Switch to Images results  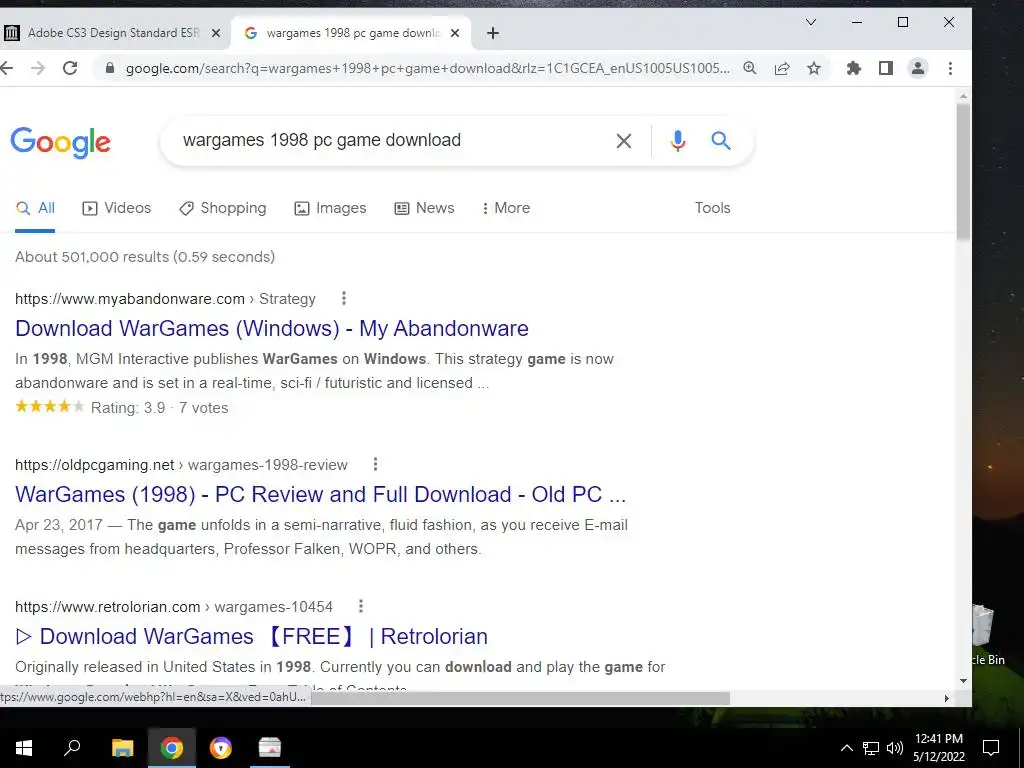(x=330, y=208)
